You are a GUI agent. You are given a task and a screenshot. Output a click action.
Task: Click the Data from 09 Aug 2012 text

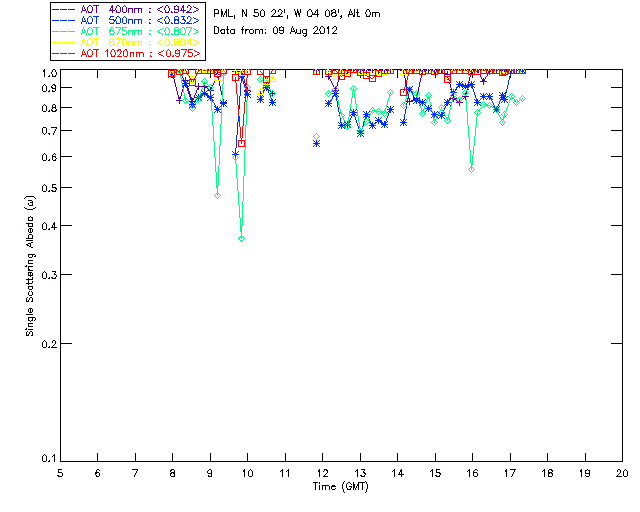(x=276, y=31)
